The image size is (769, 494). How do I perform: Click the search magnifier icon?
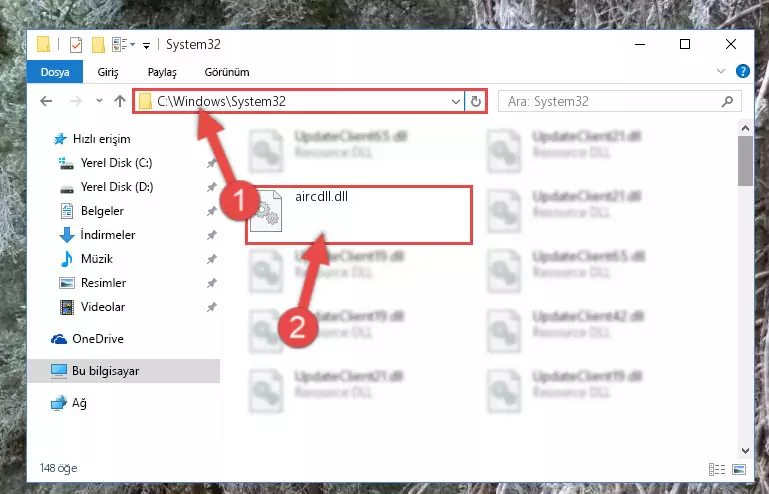click(727, 102)
